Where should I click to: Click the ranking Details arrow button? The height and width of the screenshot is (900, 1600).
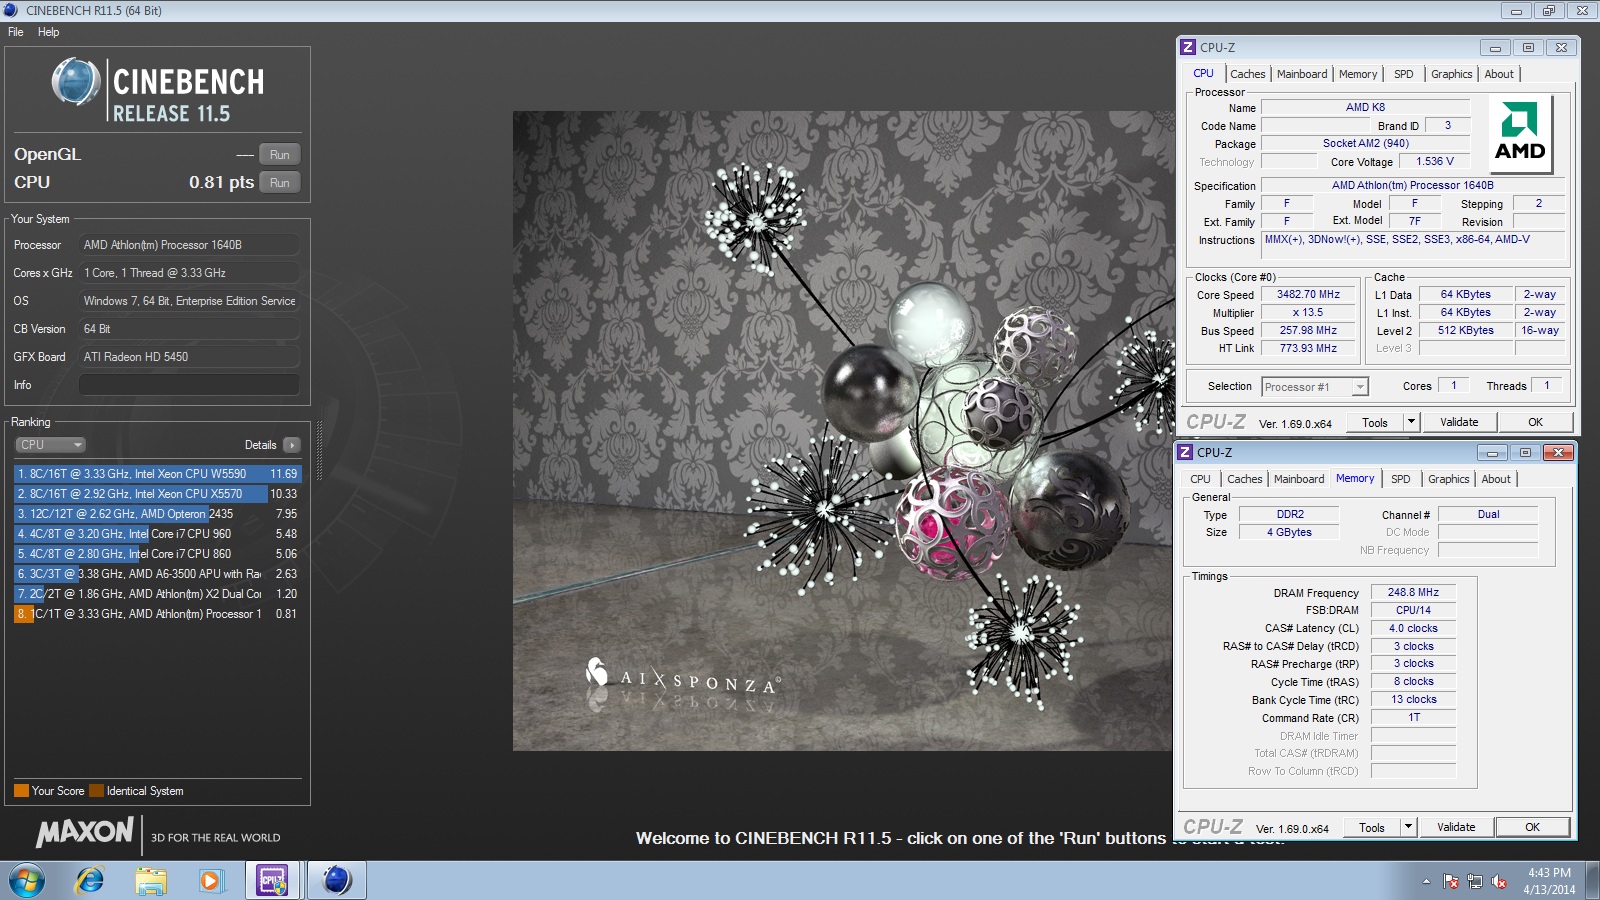[x=291, y=445]
